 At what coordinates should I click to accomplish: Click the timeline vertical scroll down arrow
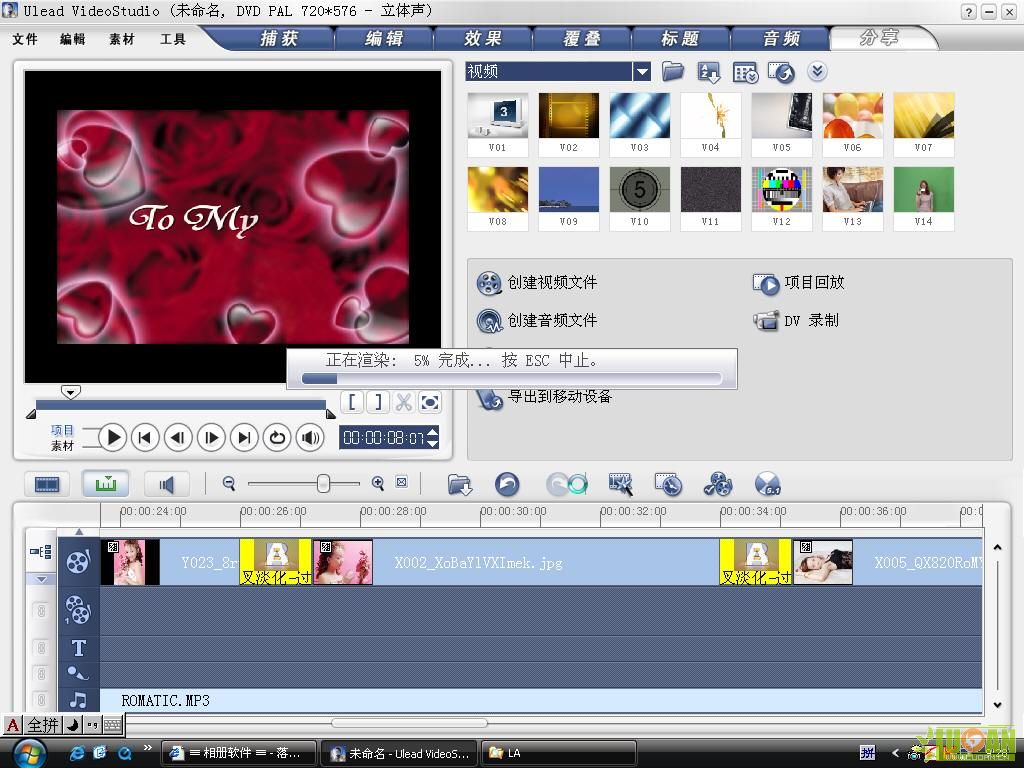997,705
